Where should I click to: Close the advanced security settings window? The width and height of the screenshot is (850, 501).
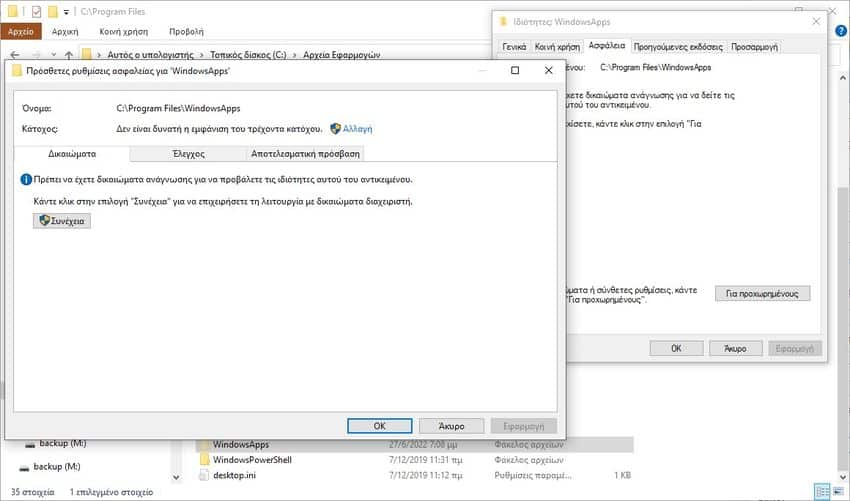[x=549, y=70]
